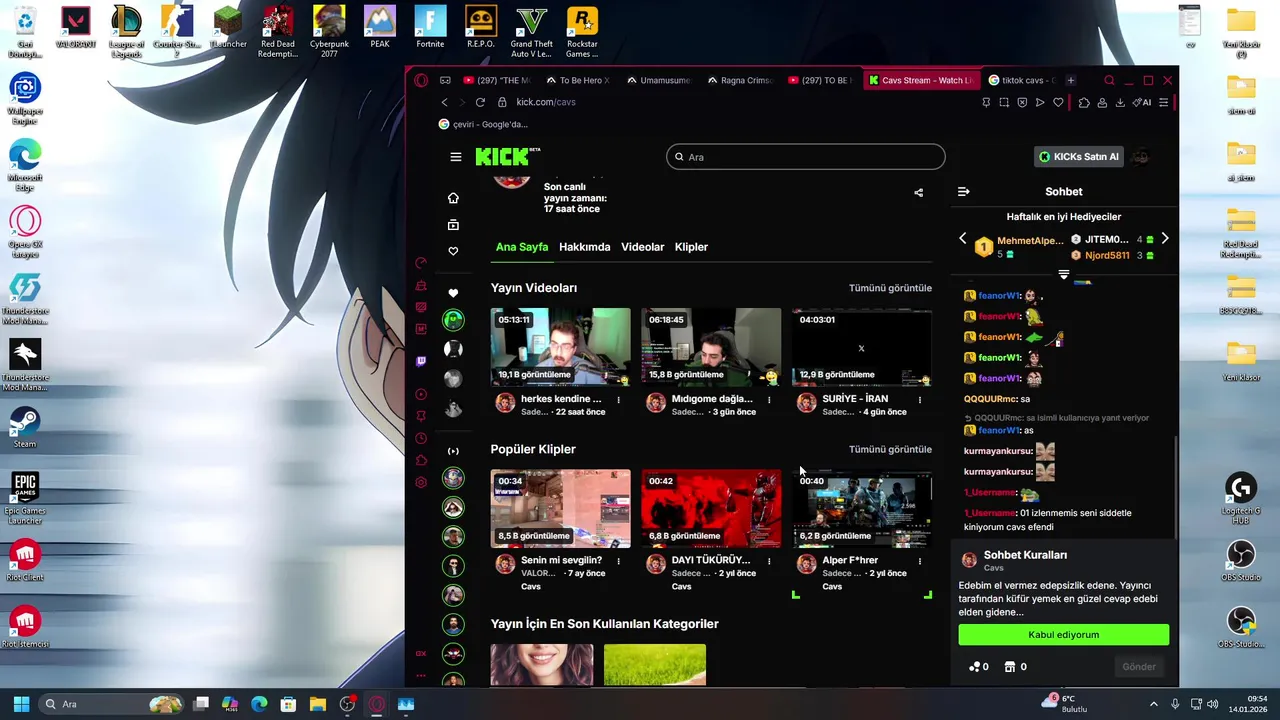The width and height of the screenshot is (1280, 720).
Task: Play the 00:42 'DAYI TÜKÜRÜY' clip
Action: click(711, 508)
